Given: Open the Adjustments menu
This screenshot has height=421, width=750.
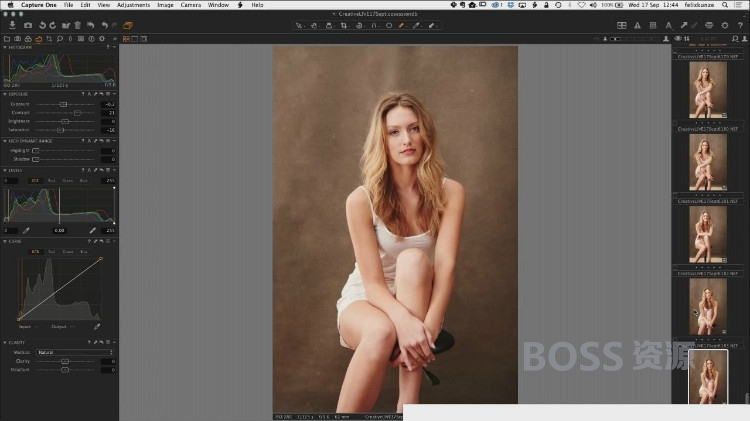Looking at the screenshot, I should 133,5.
